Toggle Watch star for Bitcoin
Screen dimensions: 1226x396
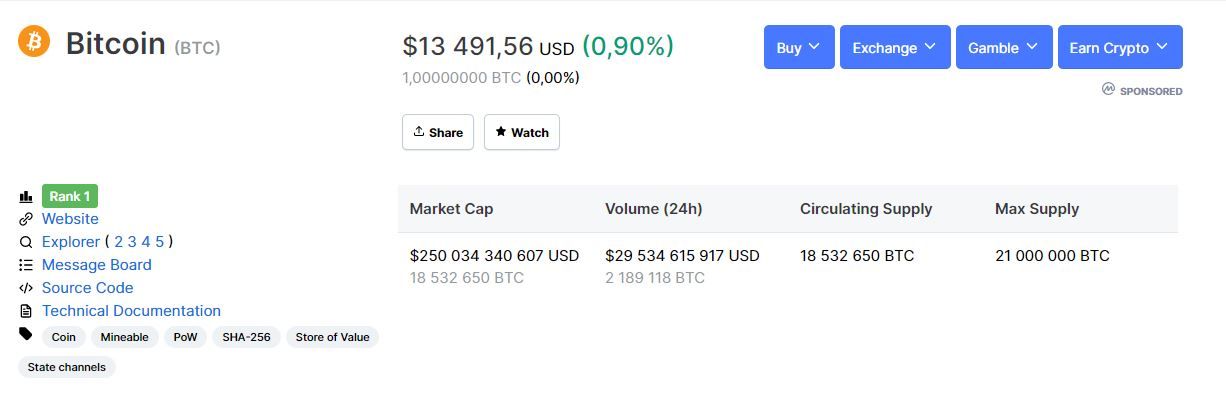[x=522, y=132]
